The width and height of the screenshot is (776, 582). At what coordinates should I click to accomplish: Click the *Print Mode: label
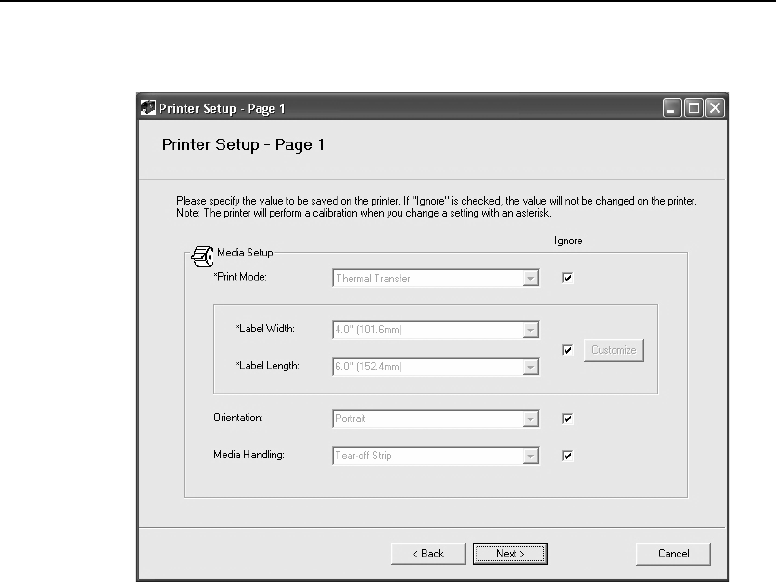240,277
